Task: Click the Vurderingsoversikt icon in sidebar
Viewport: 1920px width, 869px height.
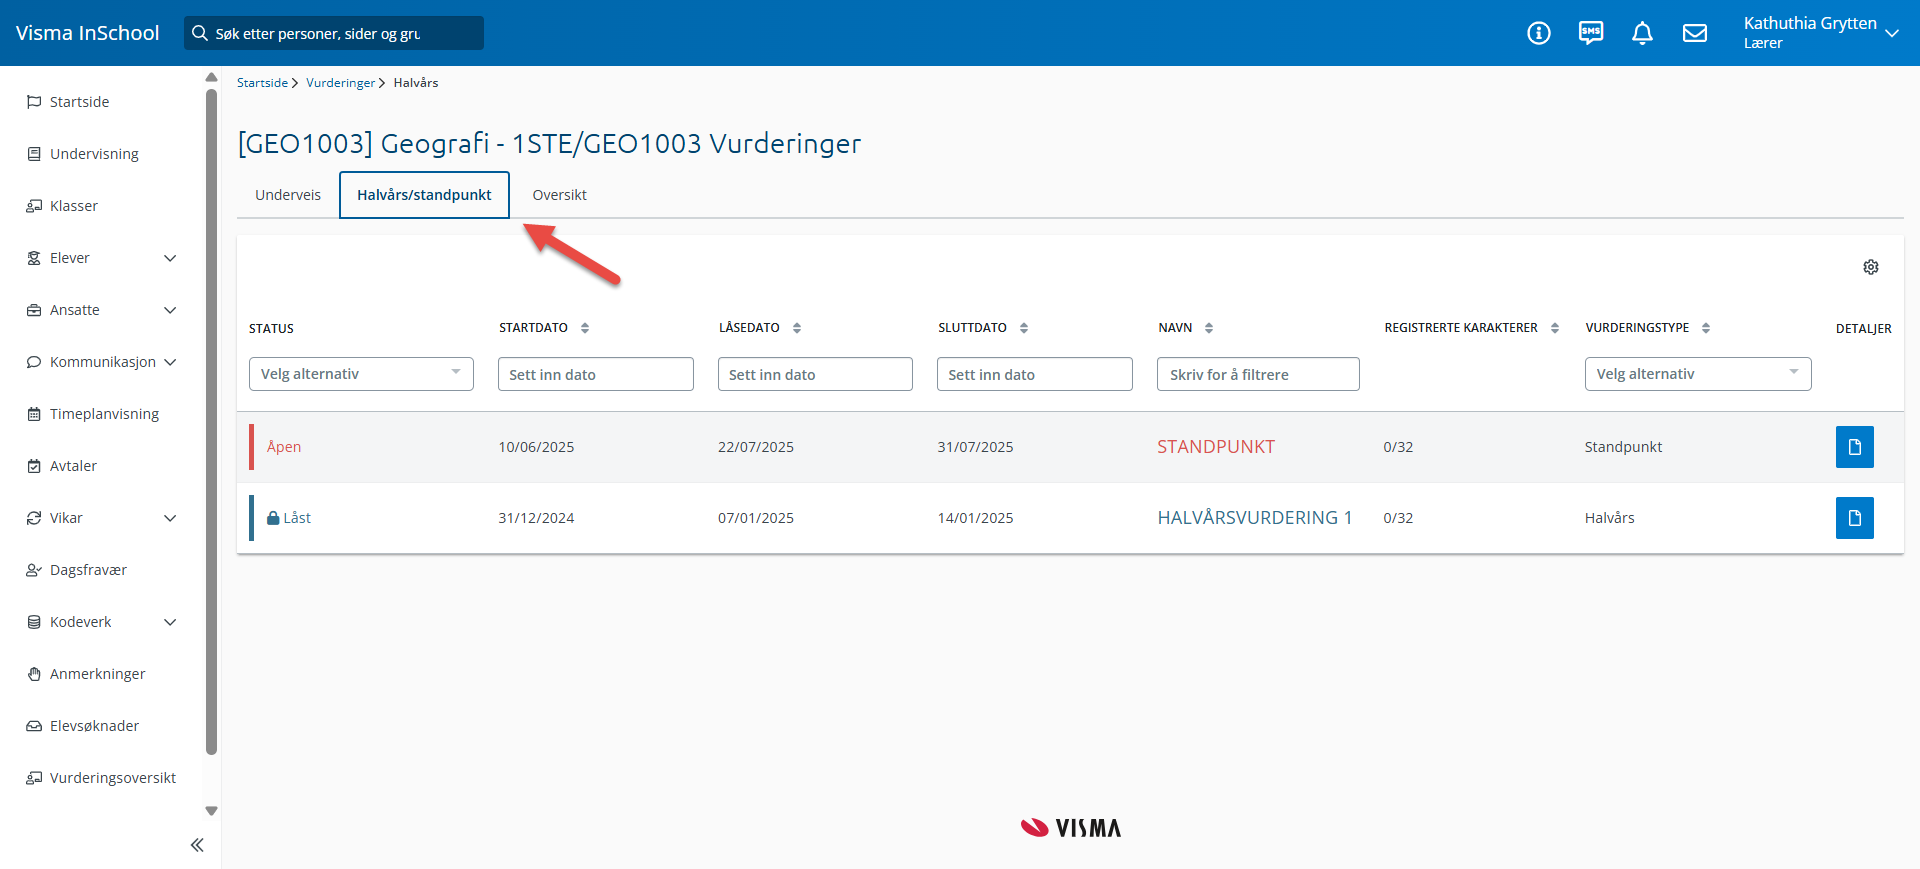Action: click(34, 778)
